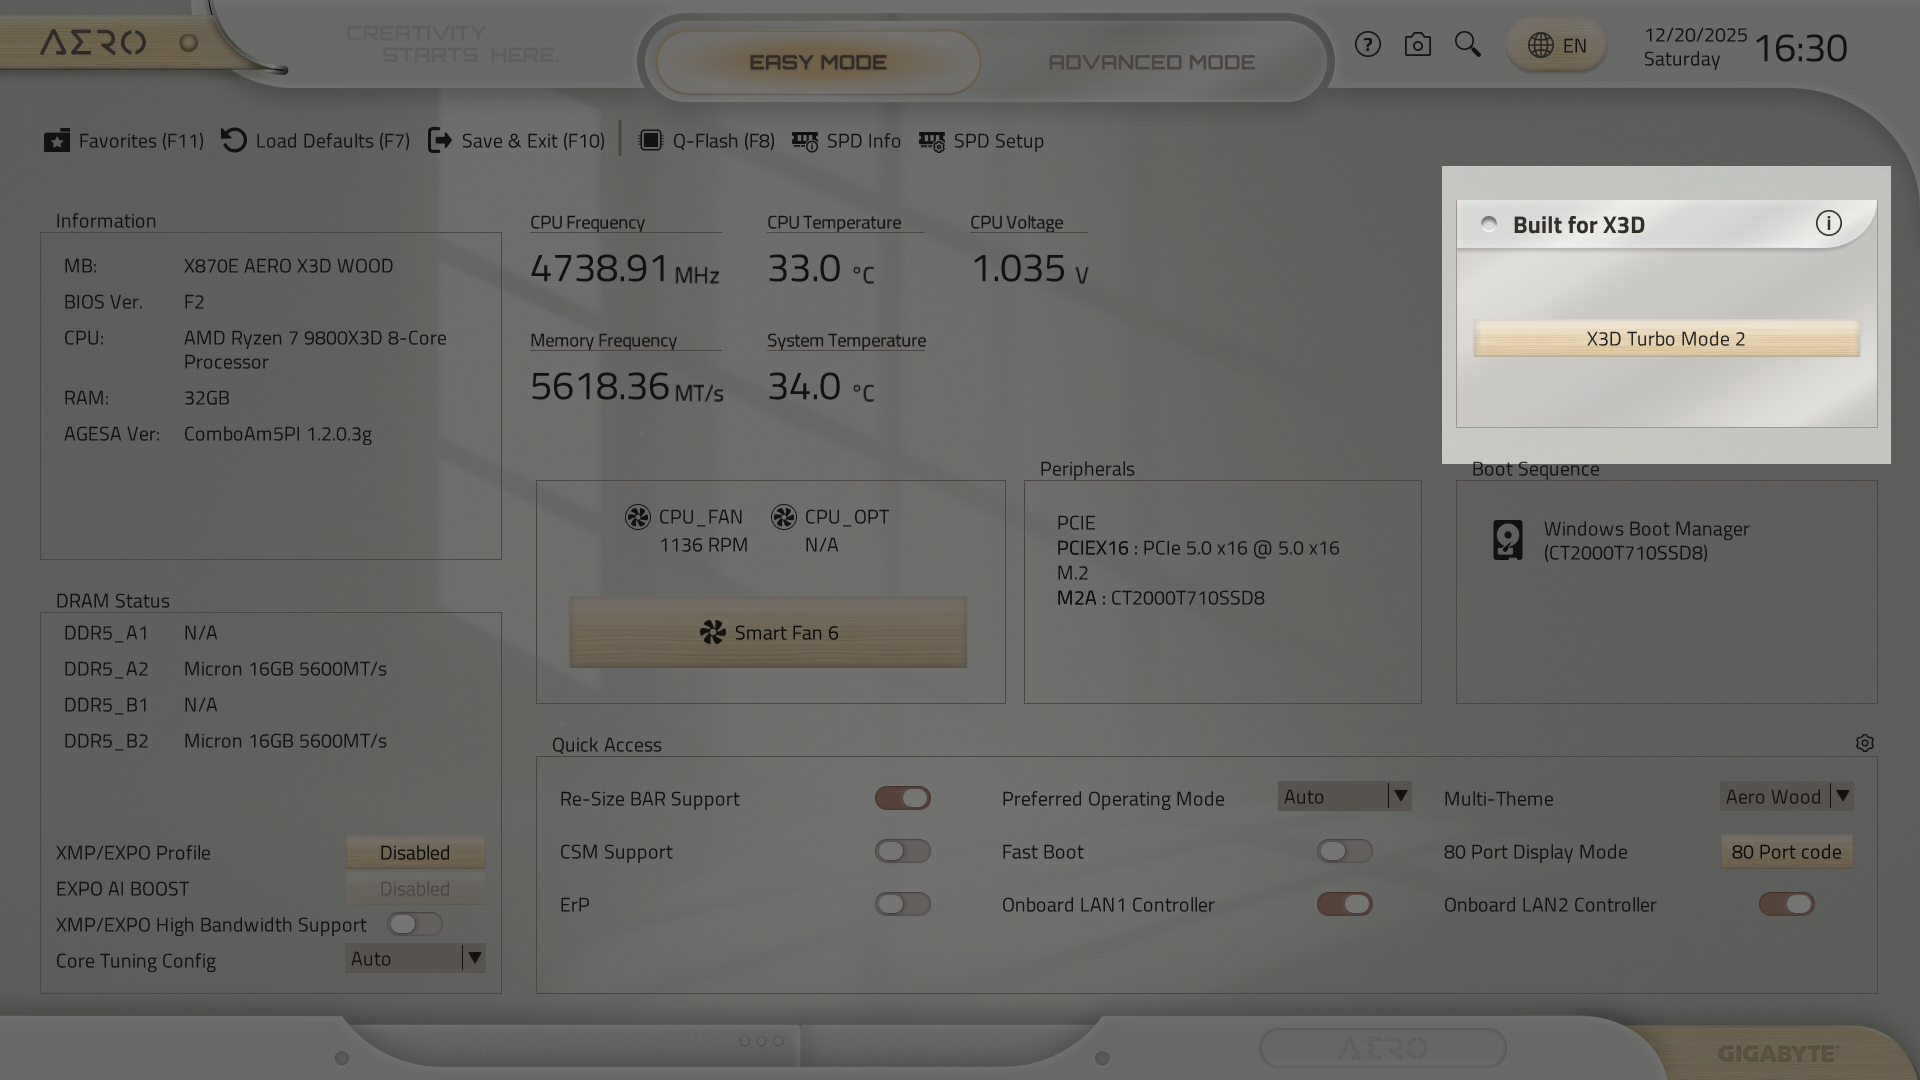
Task: Open SPD Info
Action: 846,140
